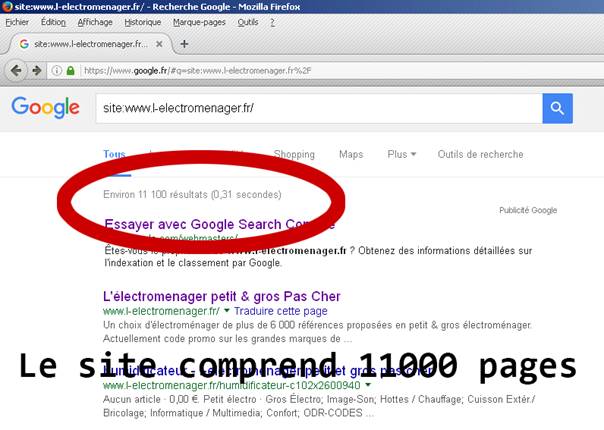Expand the arrow after humidificateur result URL
Viewport: 604px width, 430px height.
pos(368,384)
